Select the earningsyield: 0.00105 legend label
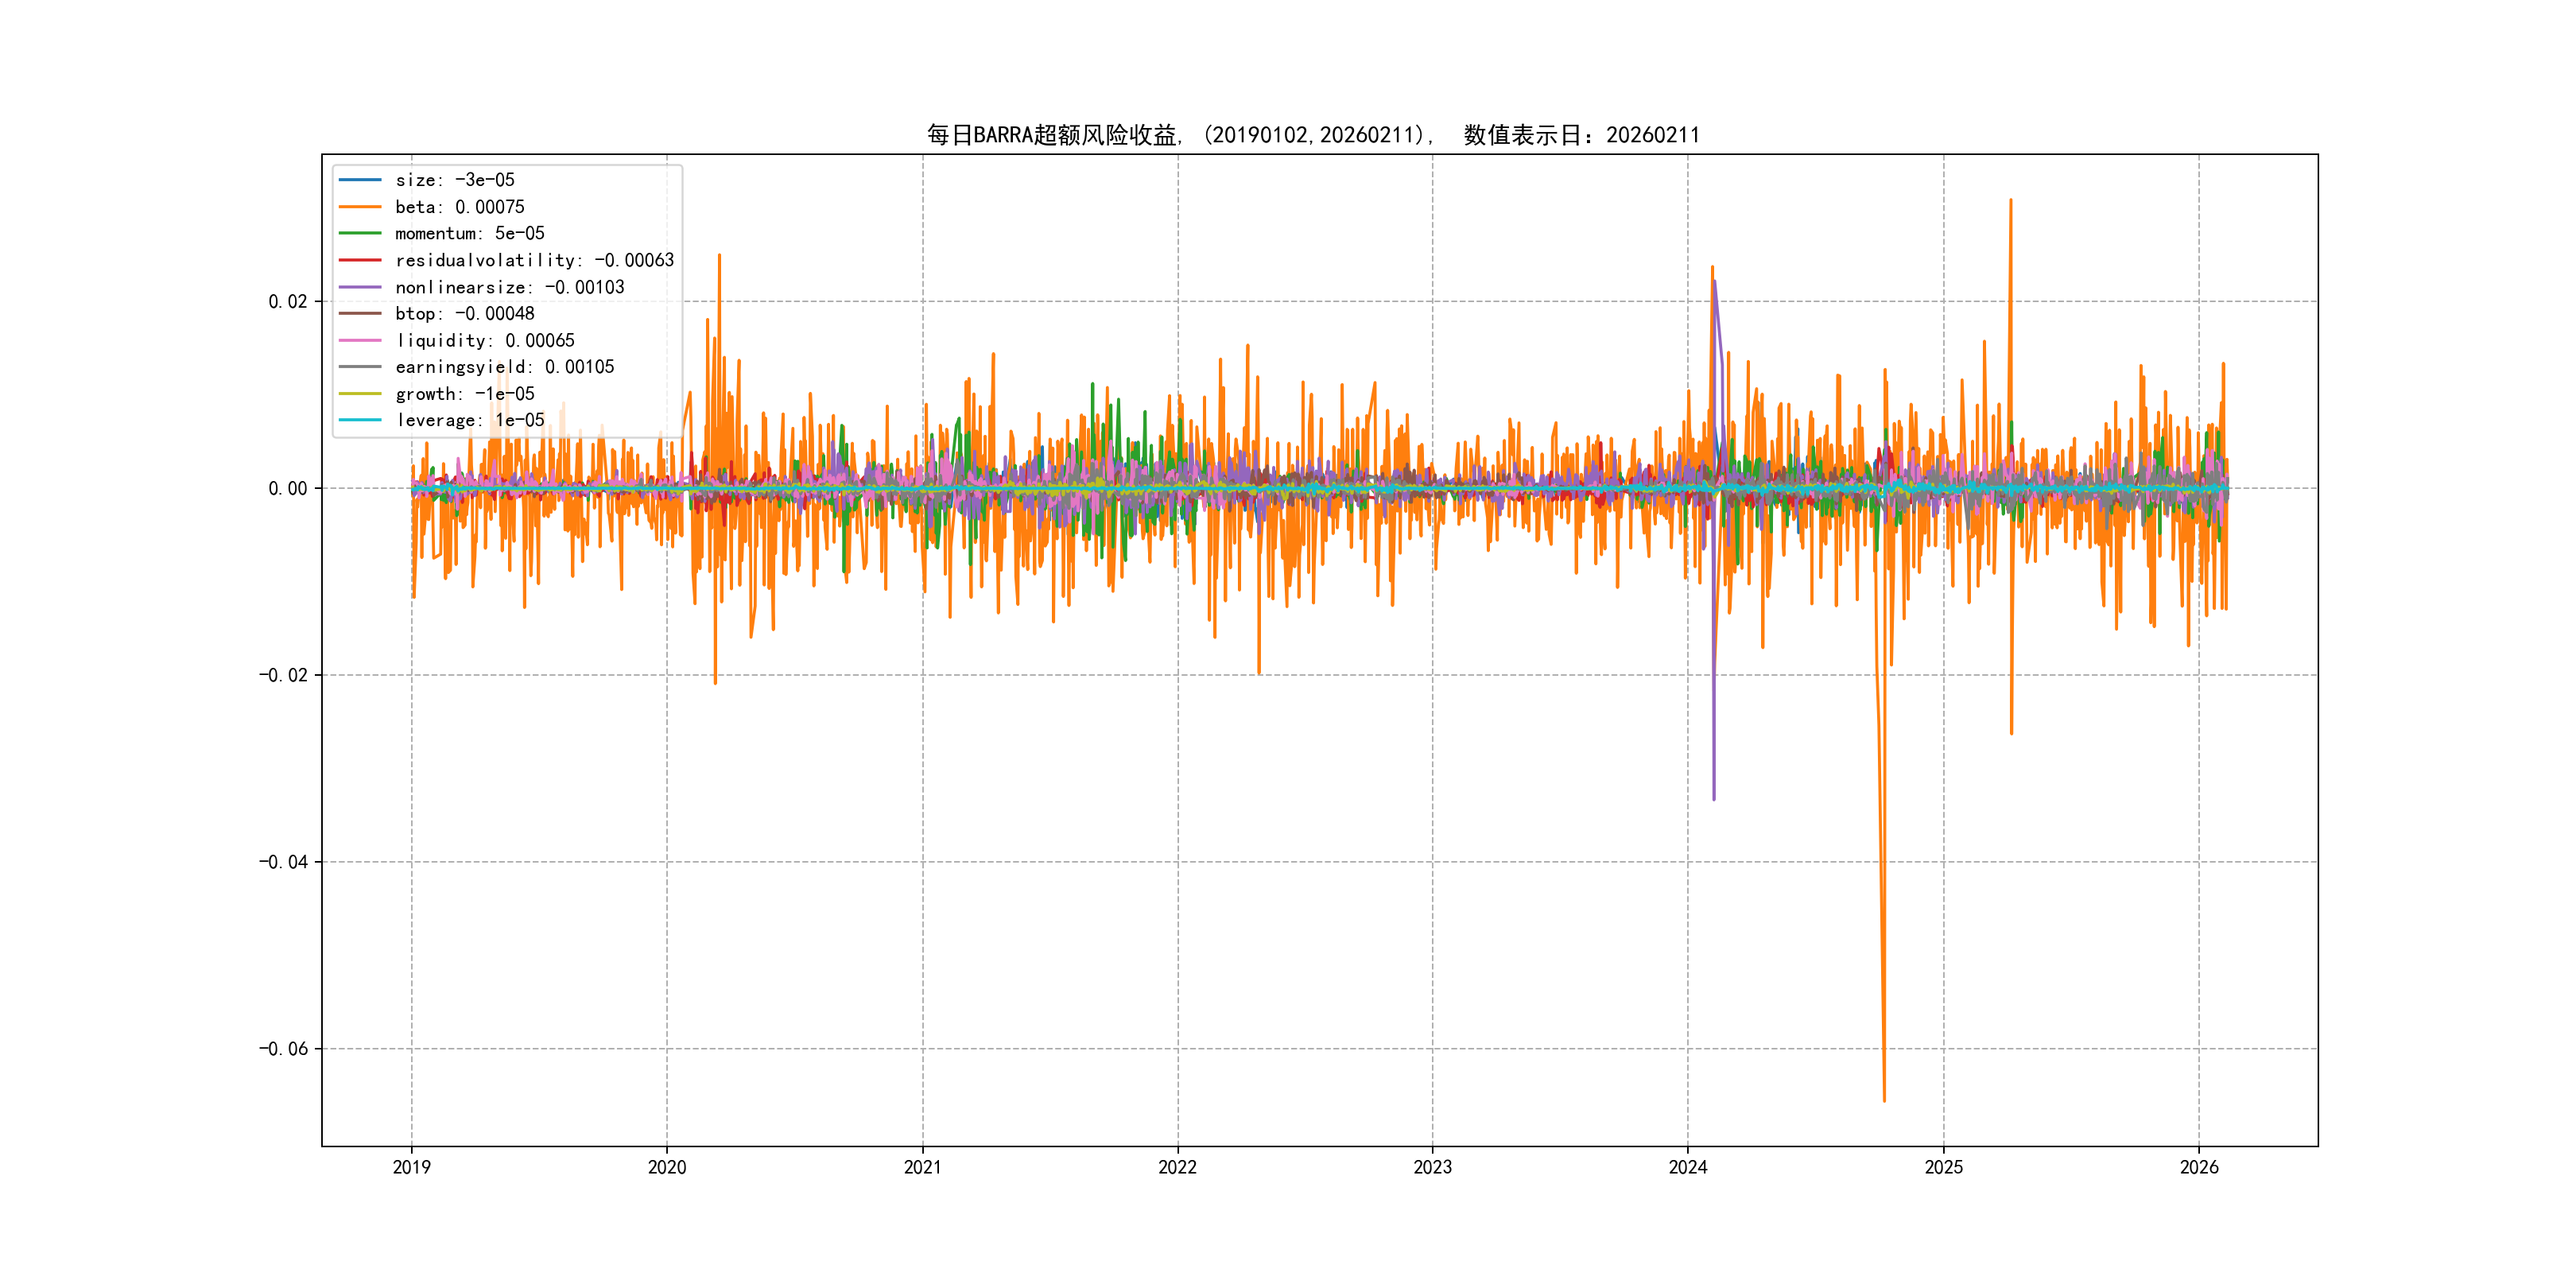This screenshot has width=2576, height=1288. point(504,367)
